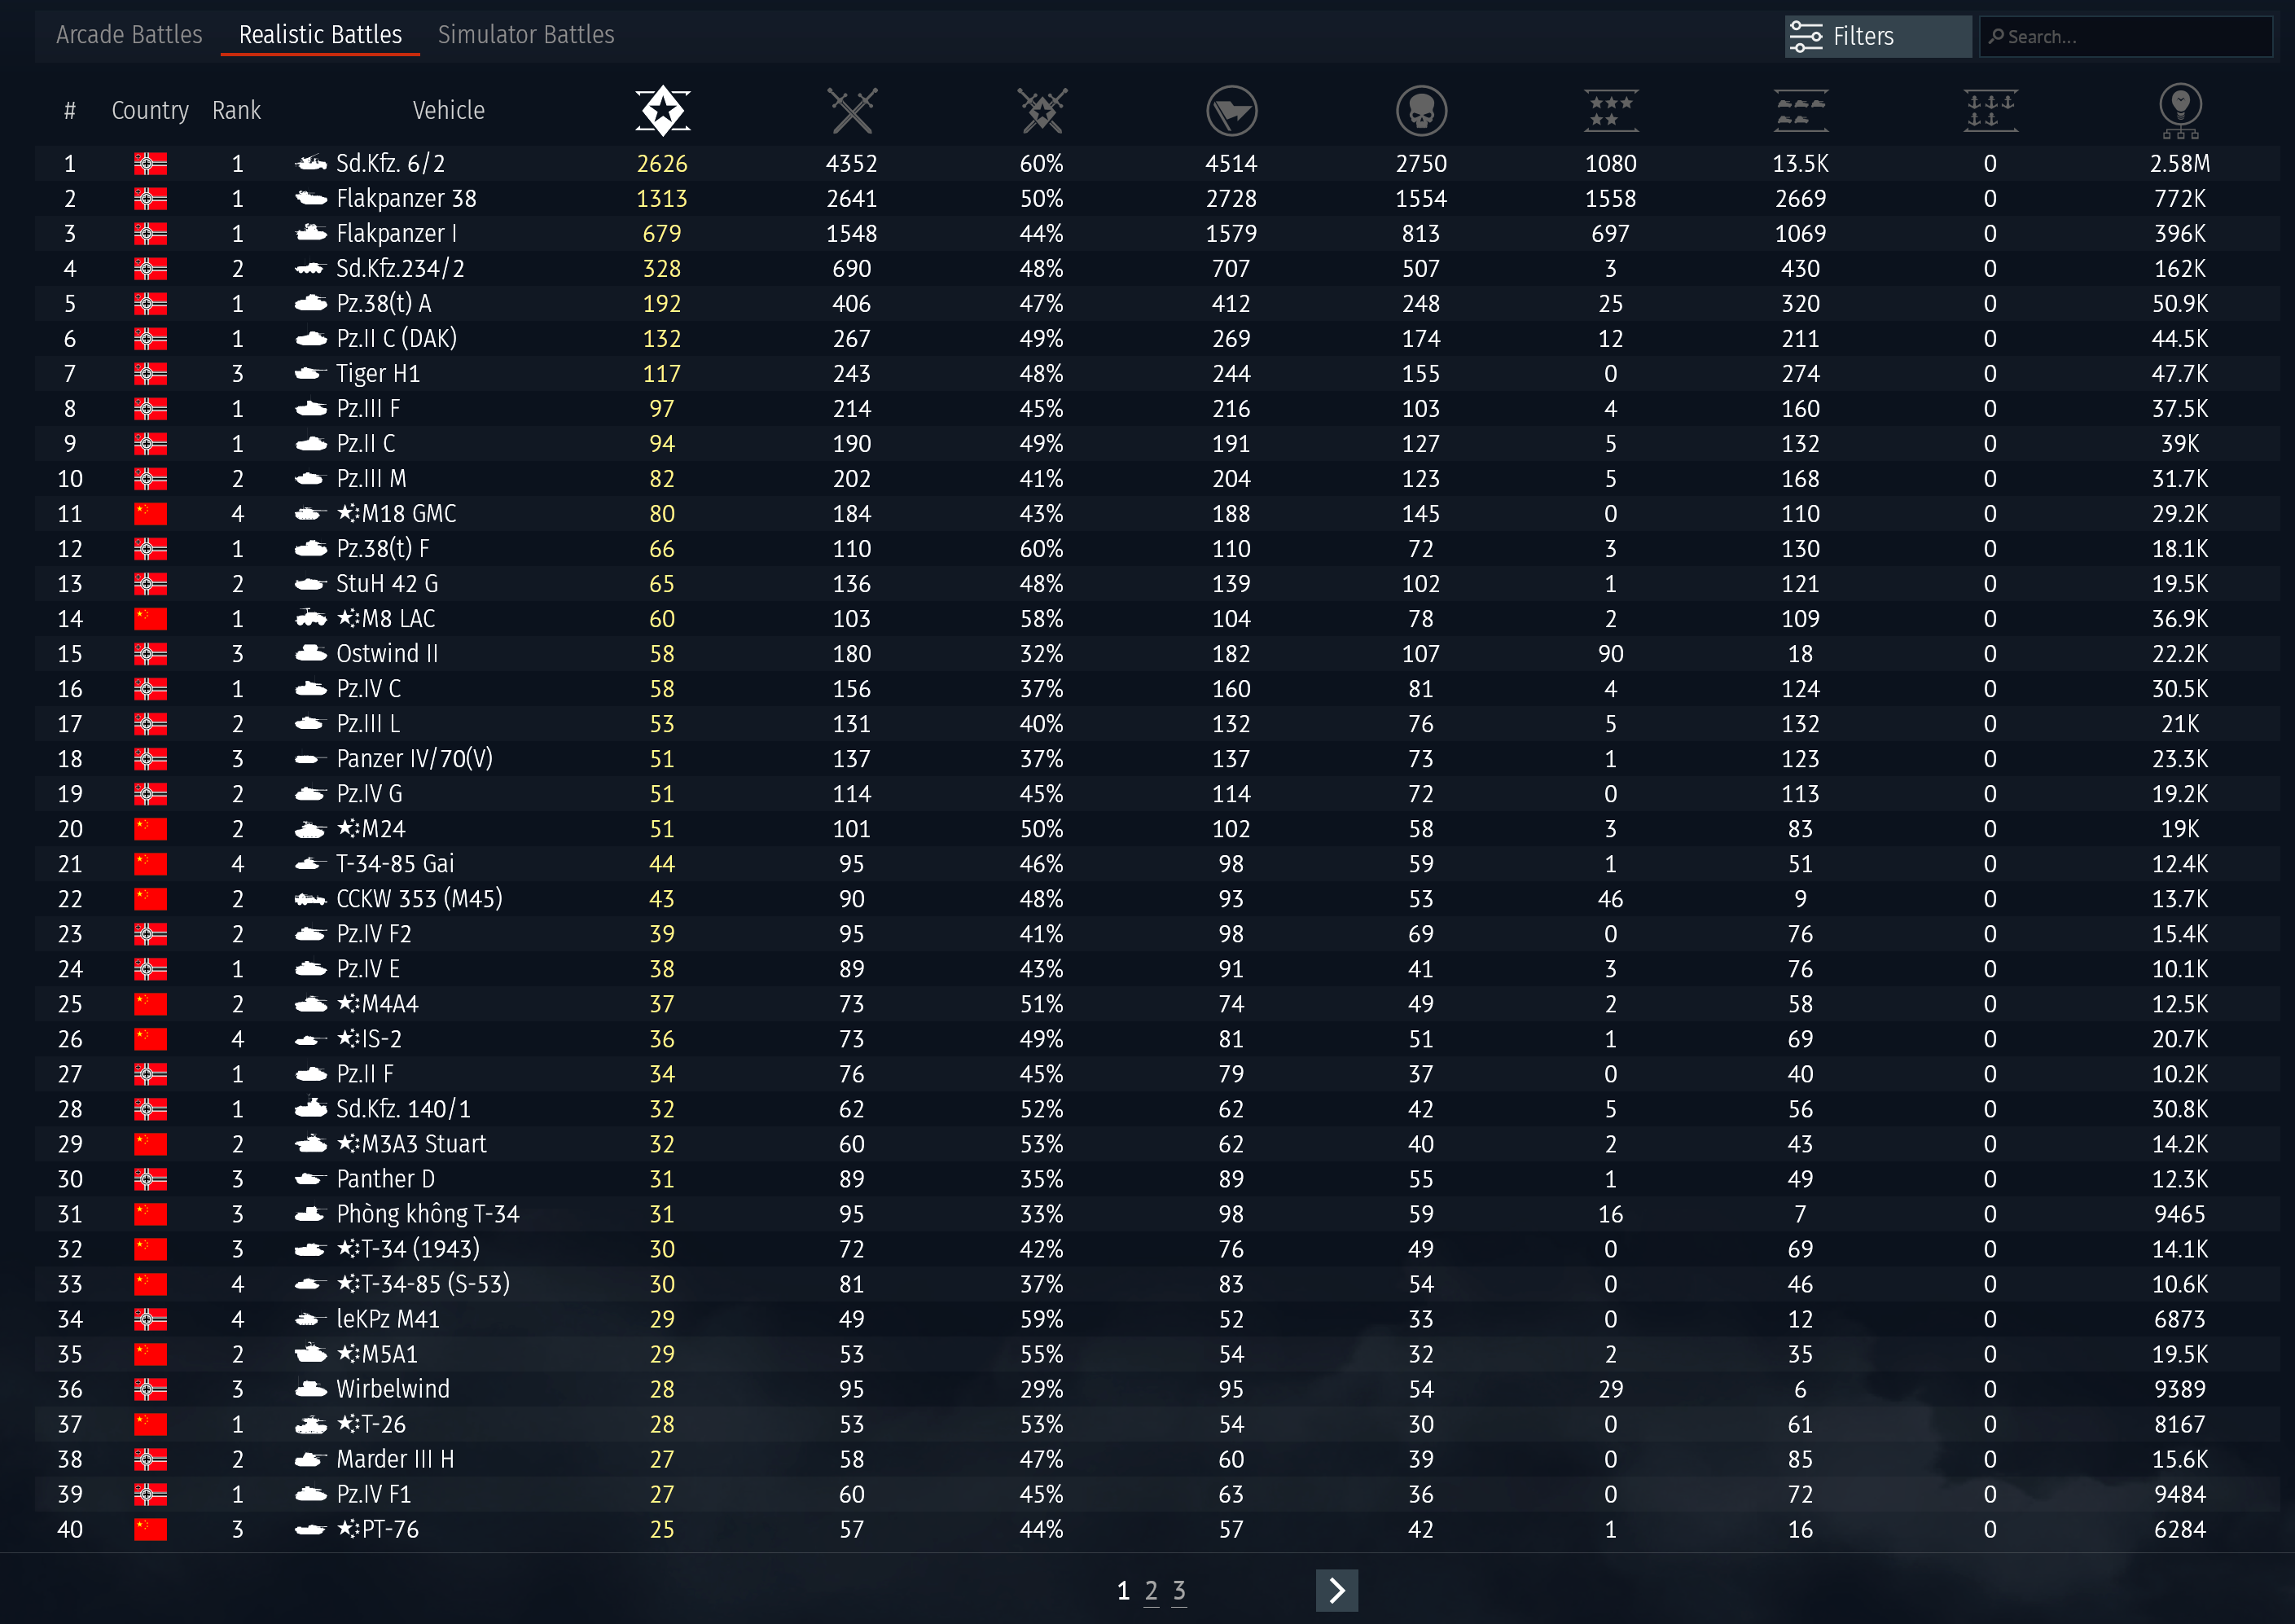Select the Pz.IV F2 vehicle name
The height and width of the screenshot is (1624, 2295).
point(374,934)
